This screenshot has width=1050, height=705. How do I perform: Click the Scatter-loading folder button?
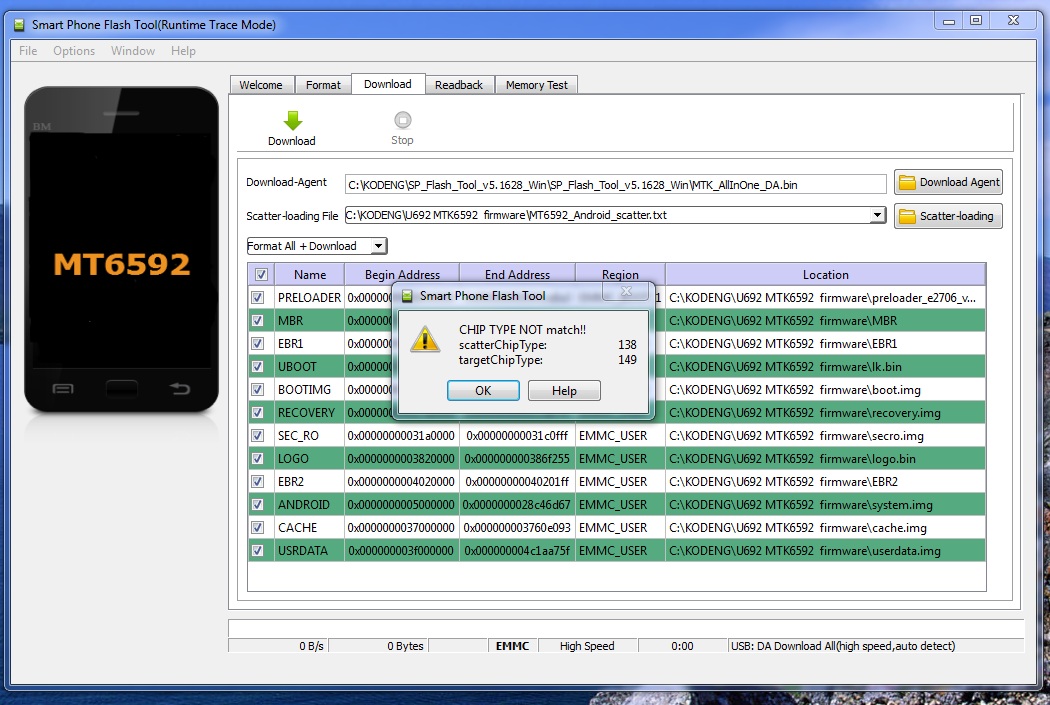coord(948,216)
